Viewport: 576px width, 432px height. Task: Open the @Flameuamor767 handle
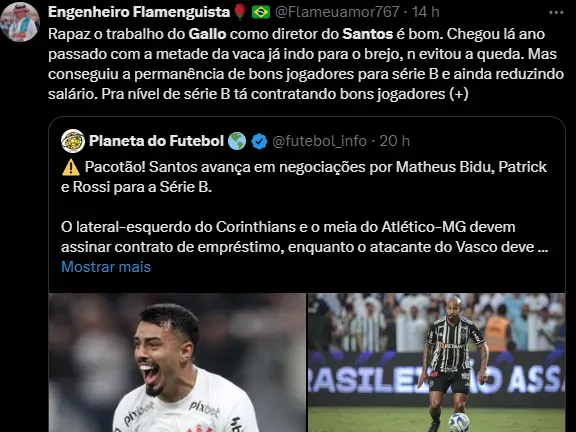337,12
